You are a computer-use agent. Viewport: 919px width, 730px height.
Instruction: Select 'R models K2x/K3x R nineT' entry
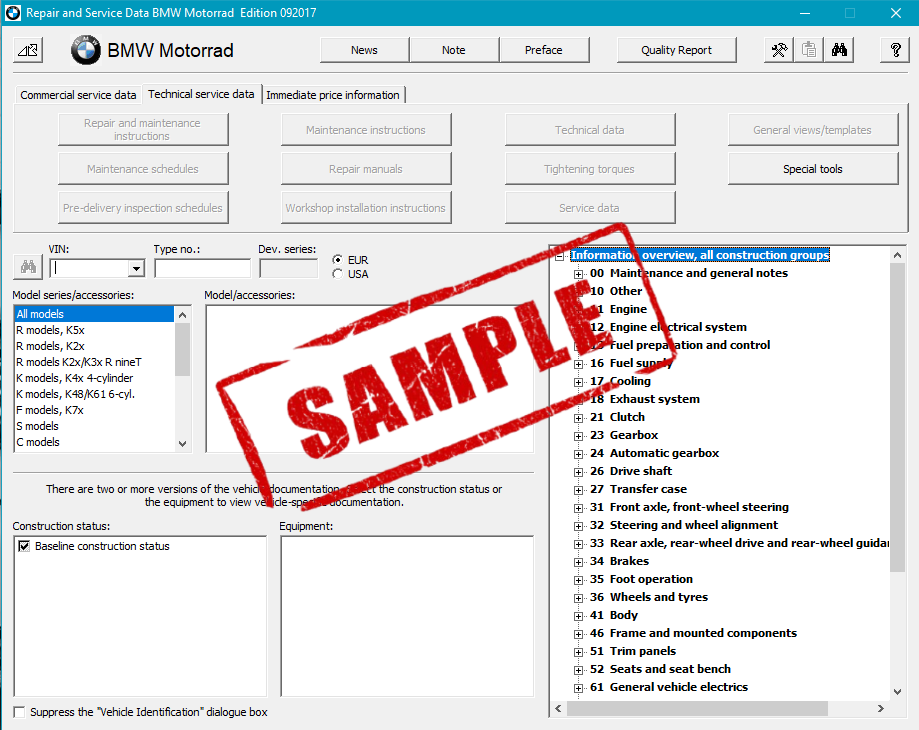click(94, 362)
